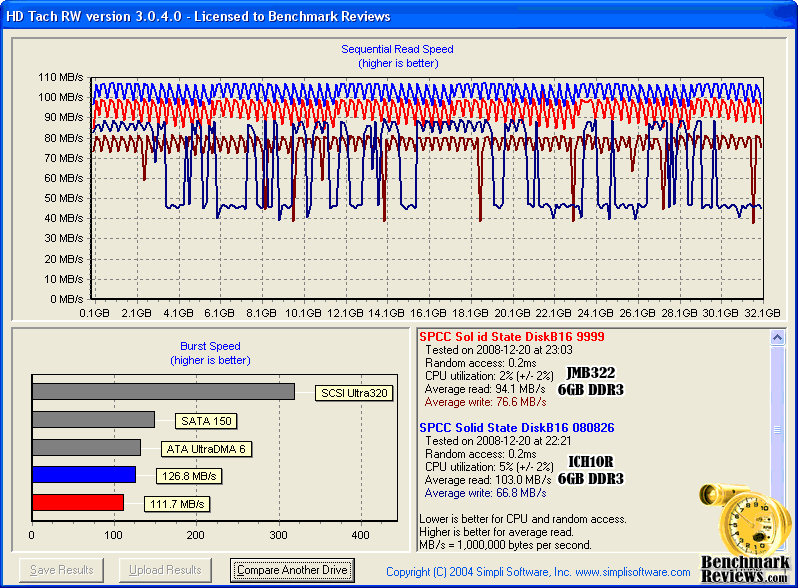Screen dimensions: 798x588
Task: Select the SPCC Sol id State DiskB16 9999 heading
Action: tap(511, 337)
